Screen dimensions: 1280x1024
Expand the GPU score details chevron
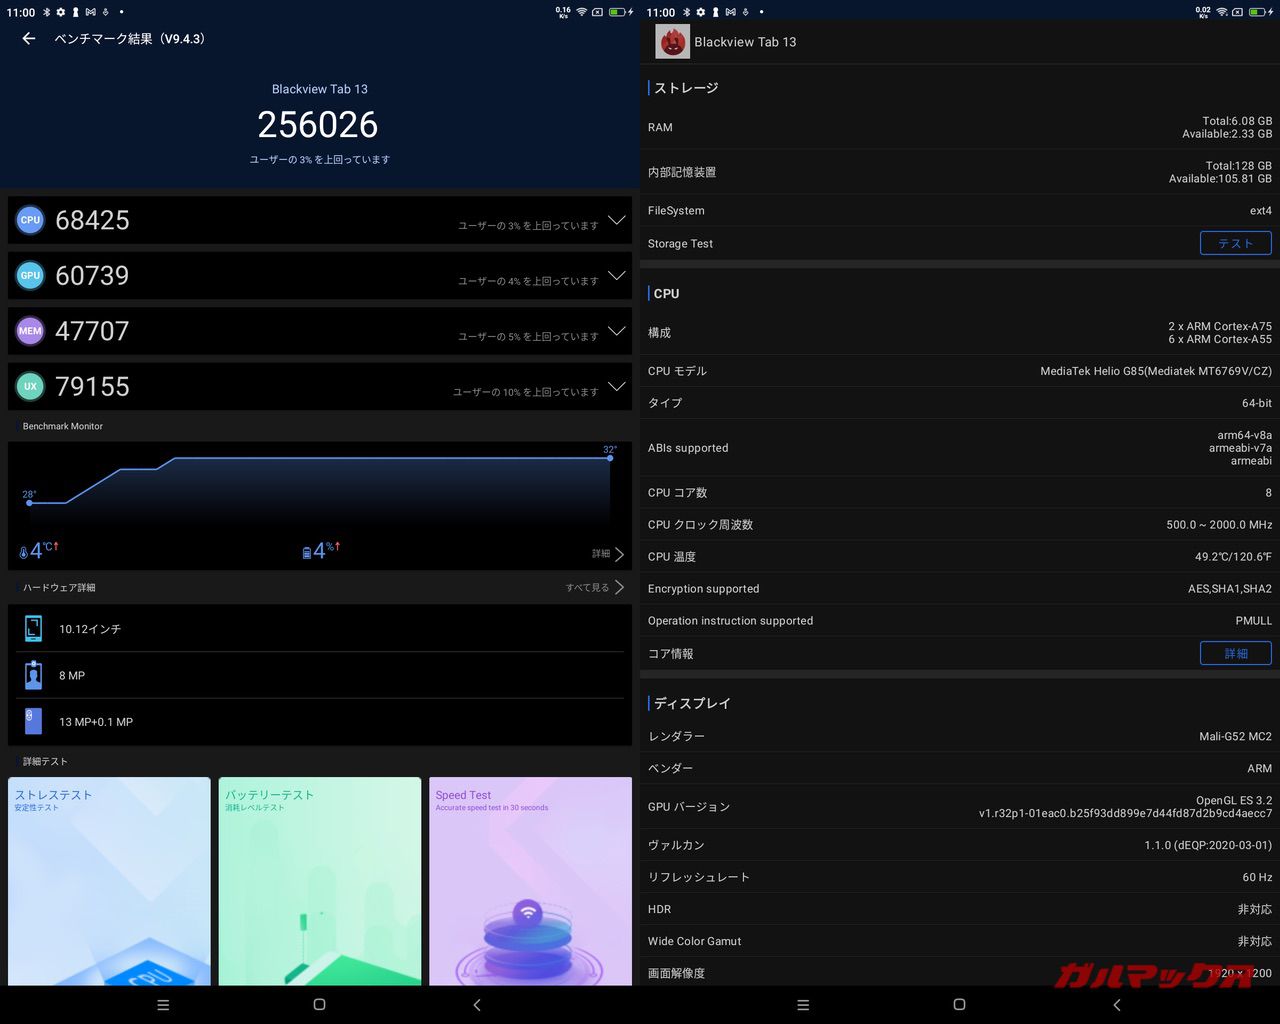(617, 276)
